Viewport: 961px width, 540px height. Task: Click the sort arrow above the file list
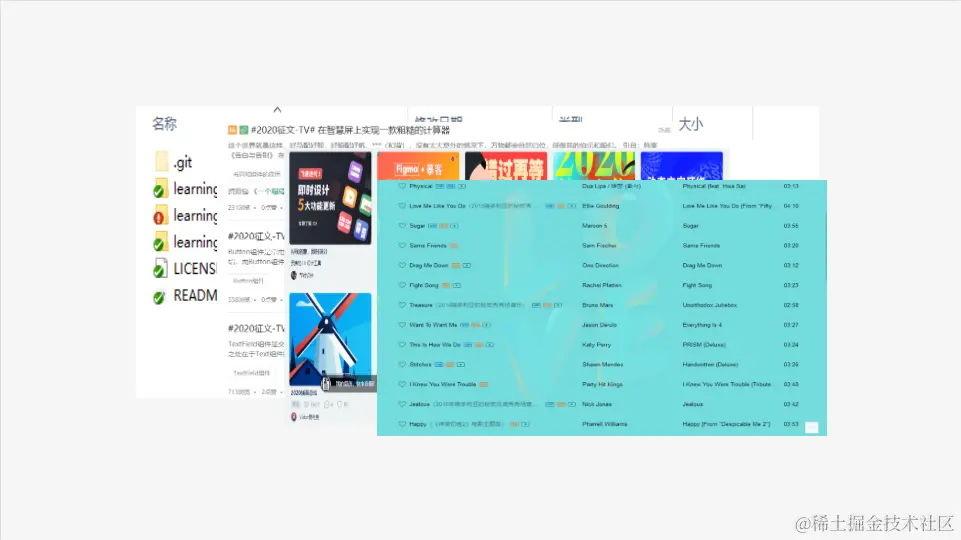[277, 110]
